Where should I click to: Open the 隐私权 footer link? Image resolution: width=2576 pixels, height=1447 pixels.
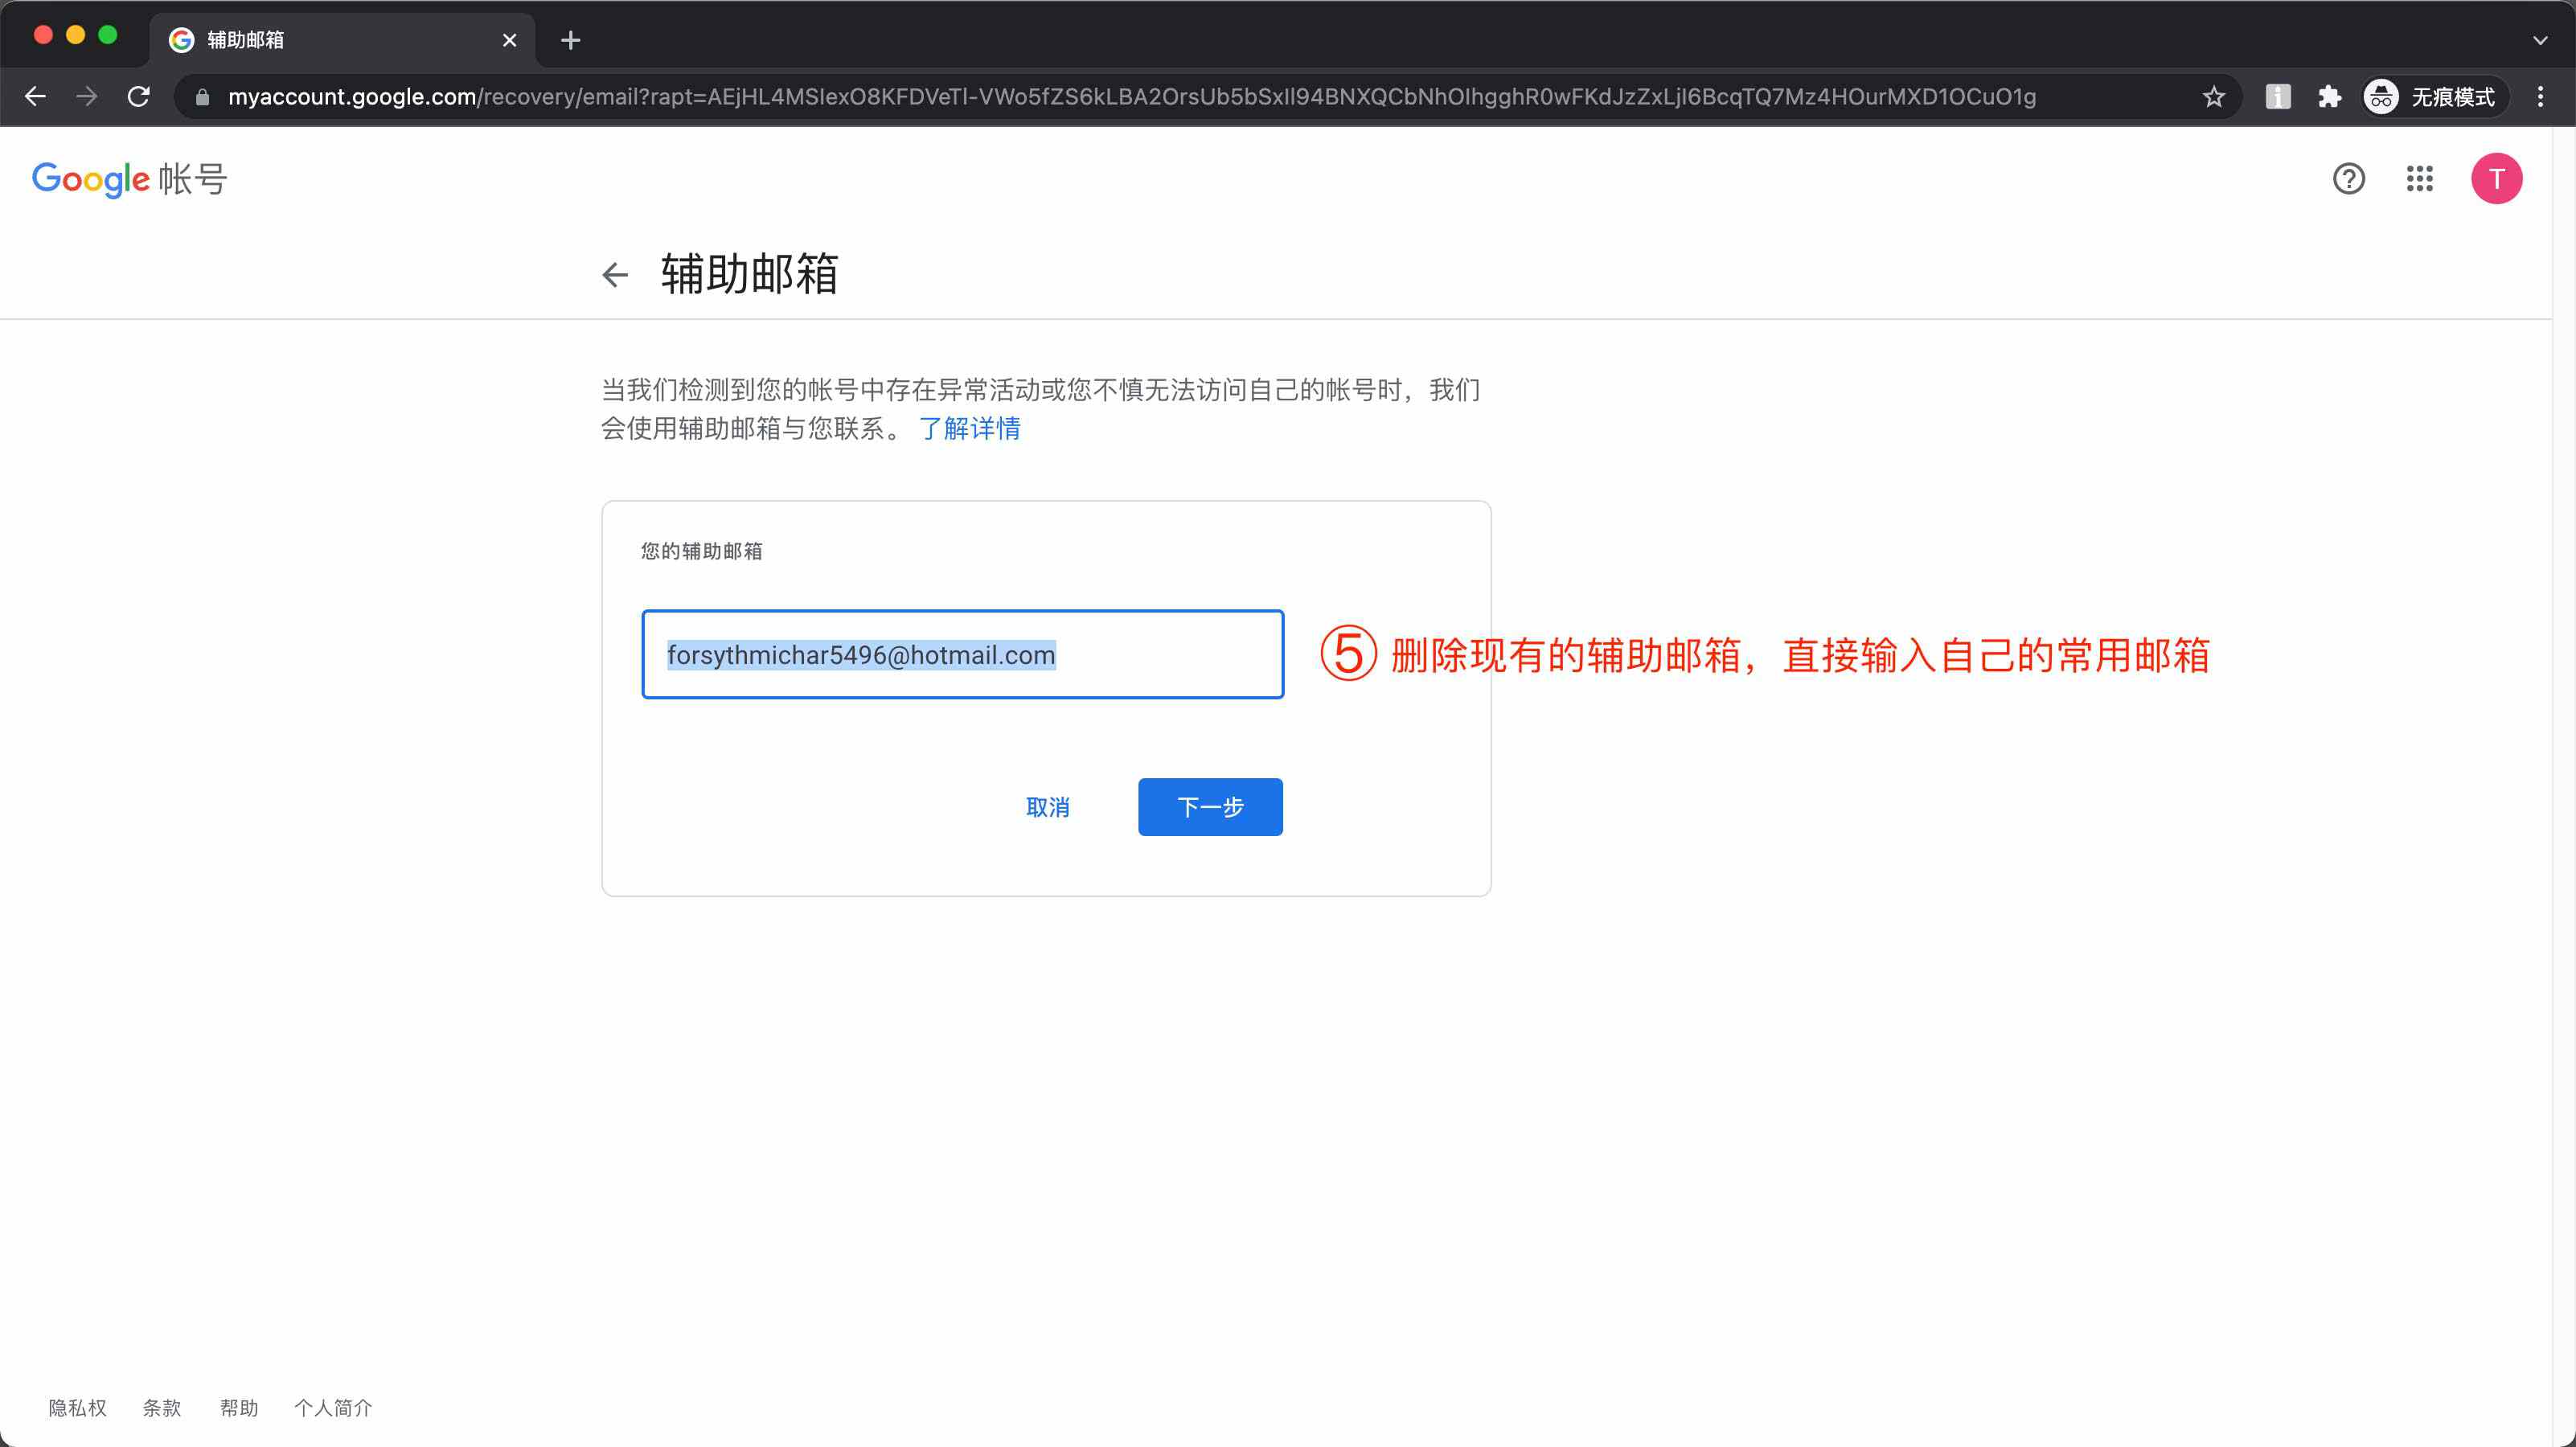[76, 1407]
